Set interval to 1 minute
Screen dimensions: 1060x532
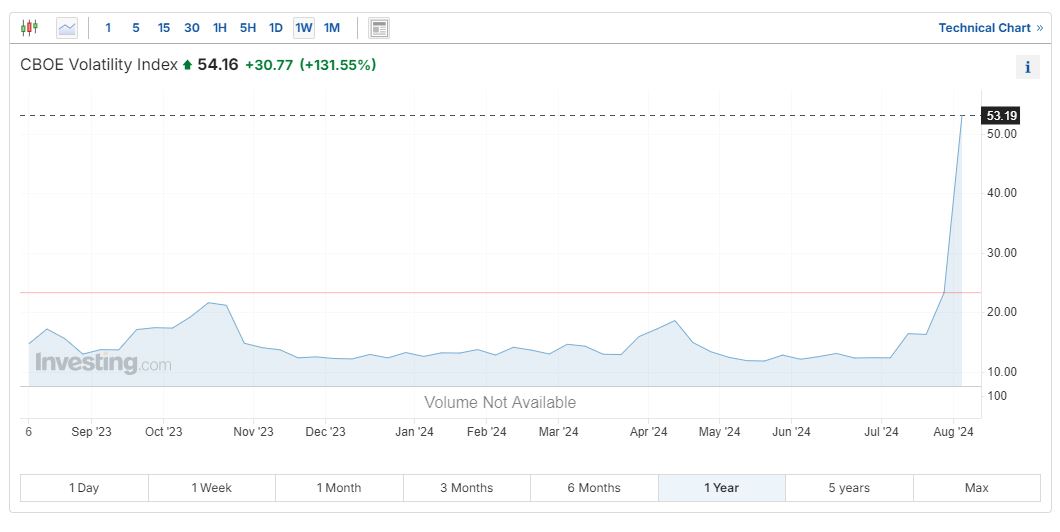coord(108,28)
